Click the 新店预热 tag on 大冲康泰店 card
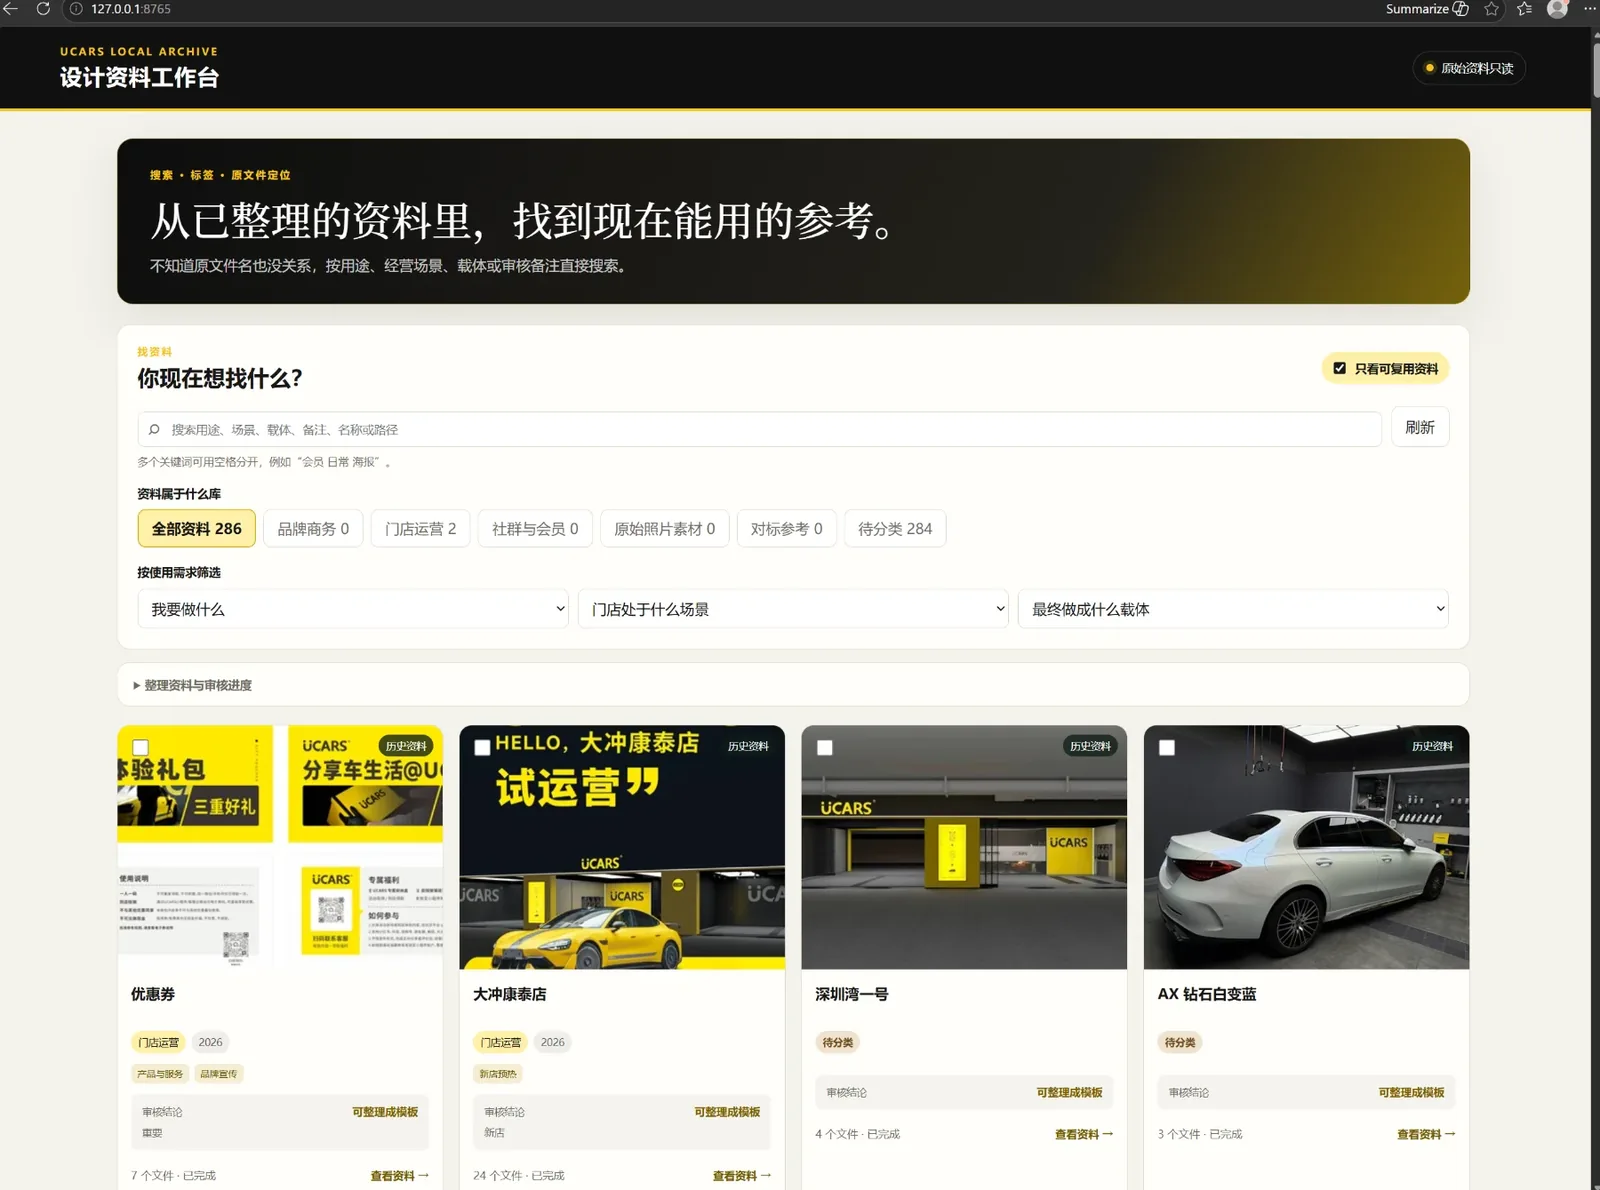 pyautogui.click(x=498, y=1074)
